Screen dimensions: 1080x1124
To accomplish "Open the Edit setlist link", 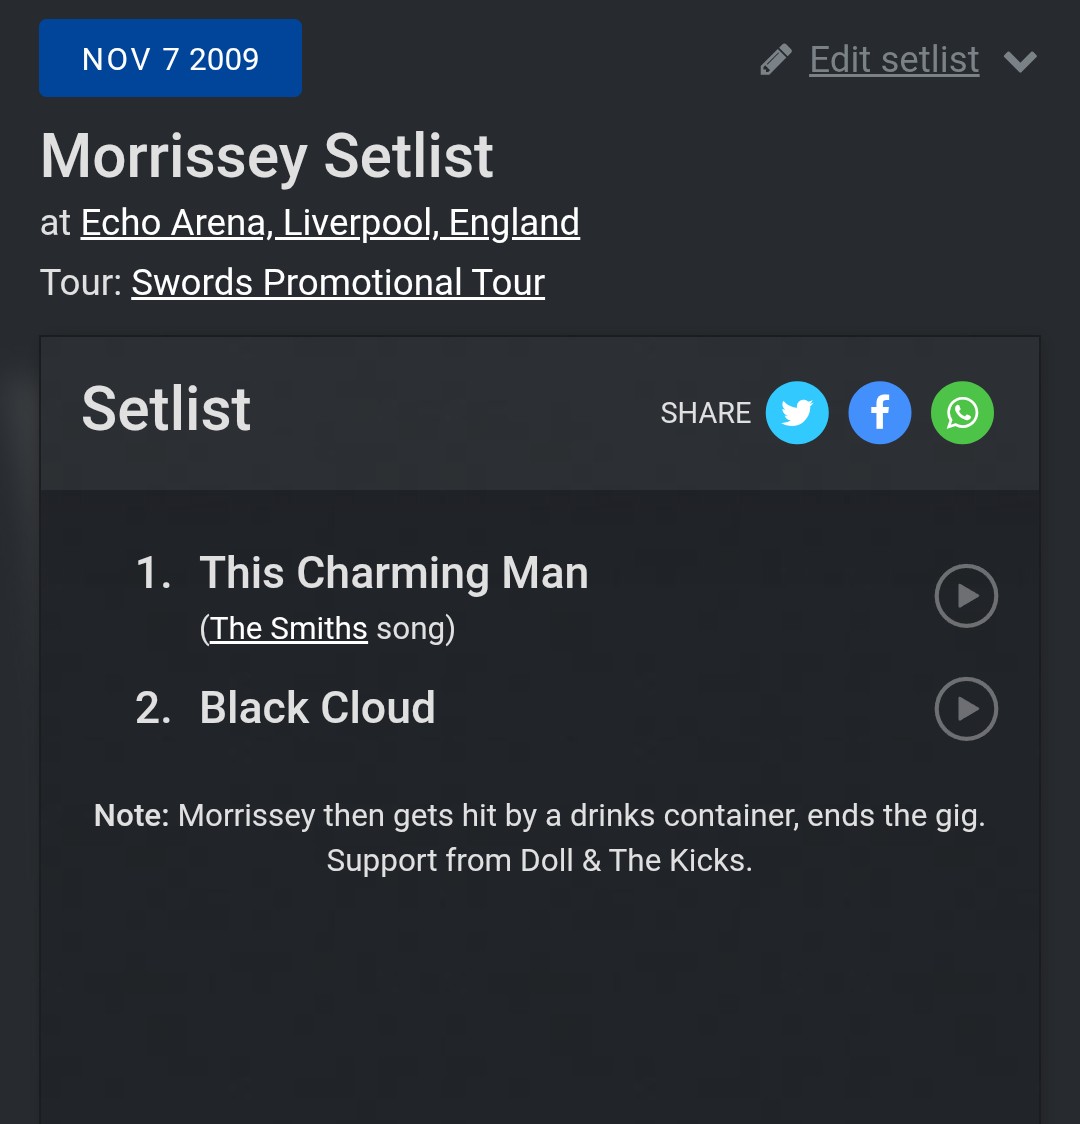I will point(894,60).
